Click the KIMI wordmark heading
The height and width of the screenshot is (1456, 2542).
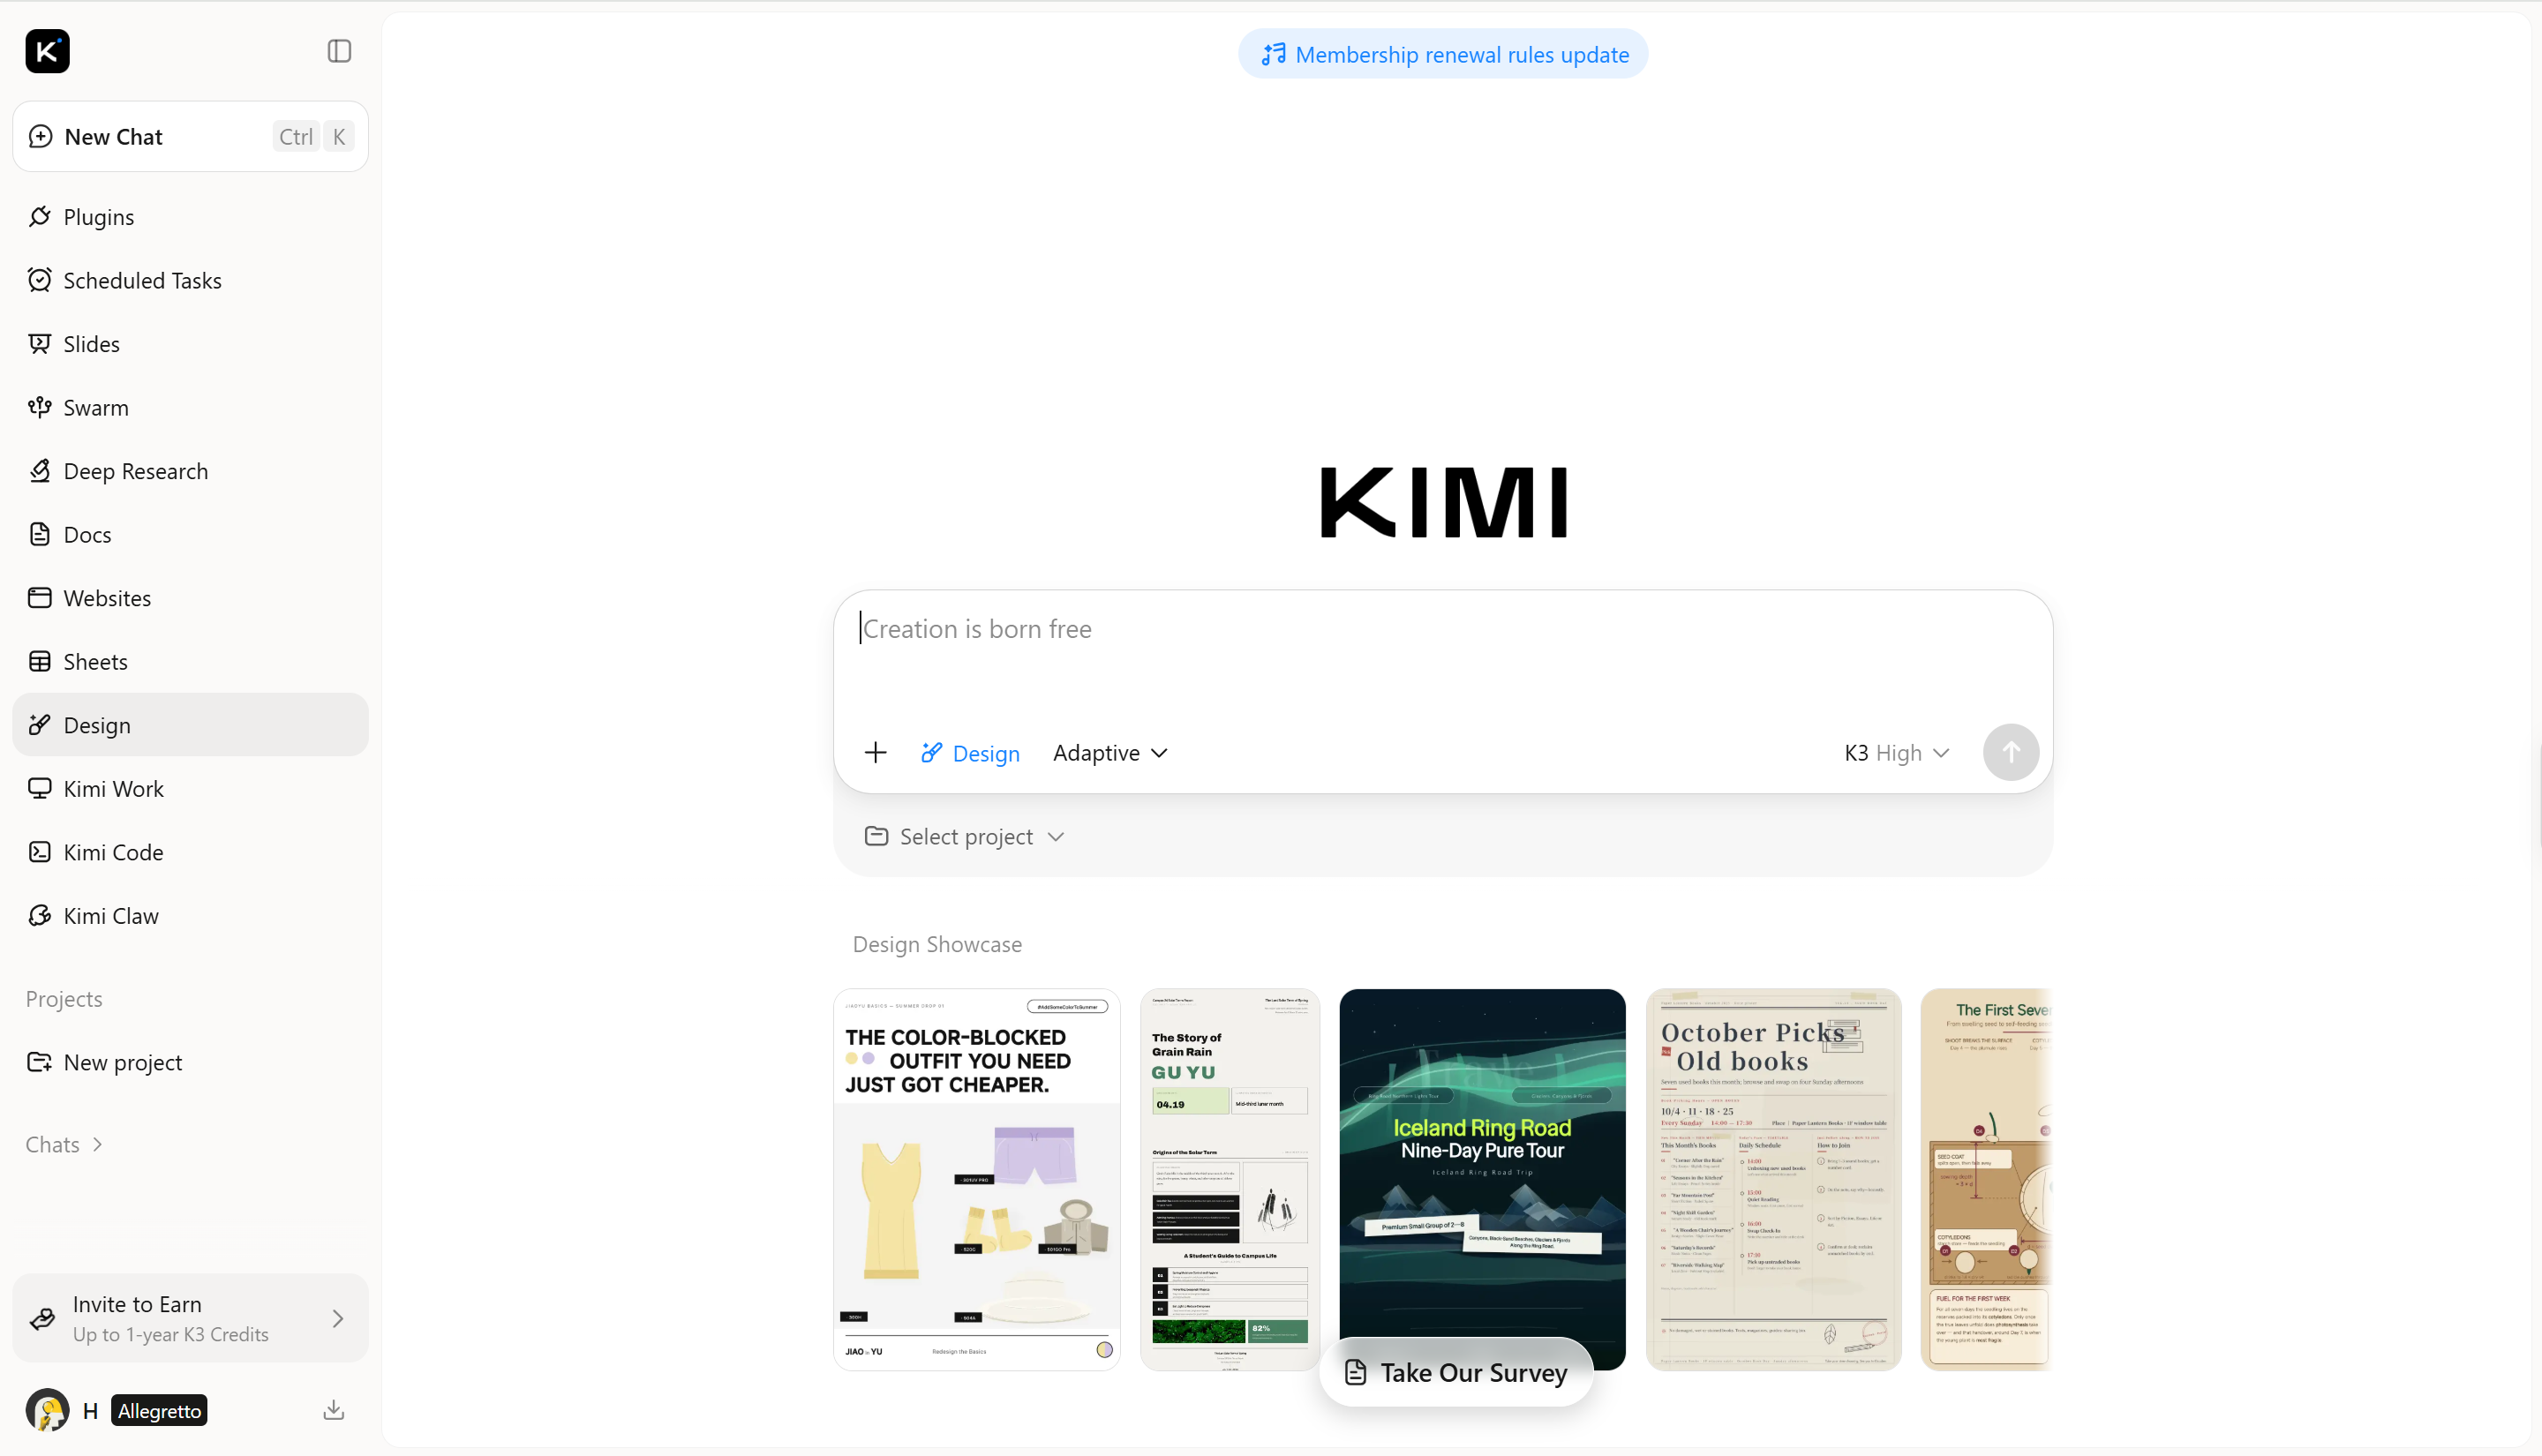click(1443, 502)
